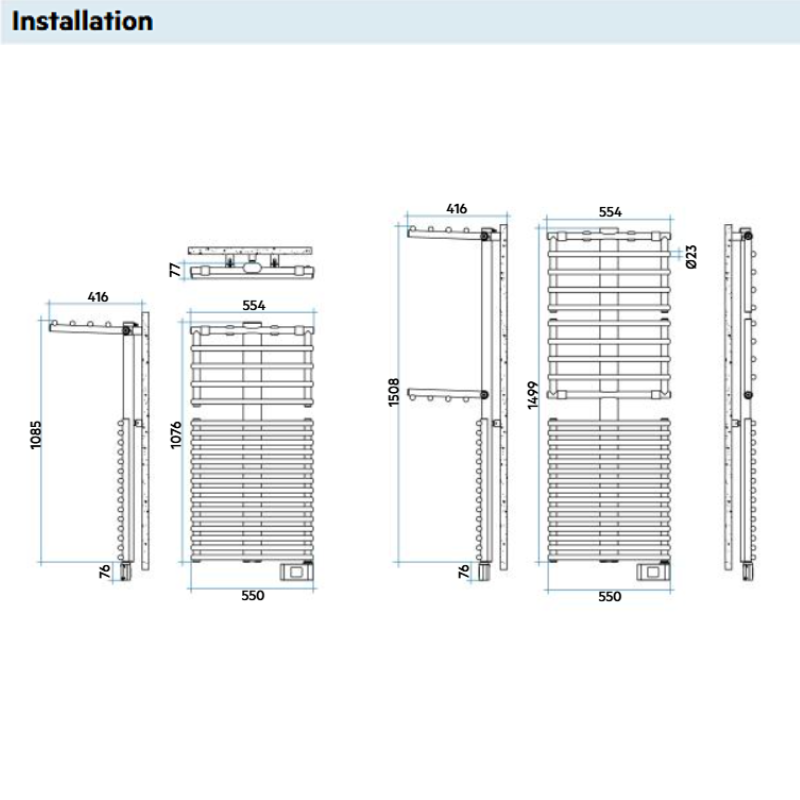Click the Installation heading
The height and width of the screenshot is (800, 800).
(x=83, y=21)
